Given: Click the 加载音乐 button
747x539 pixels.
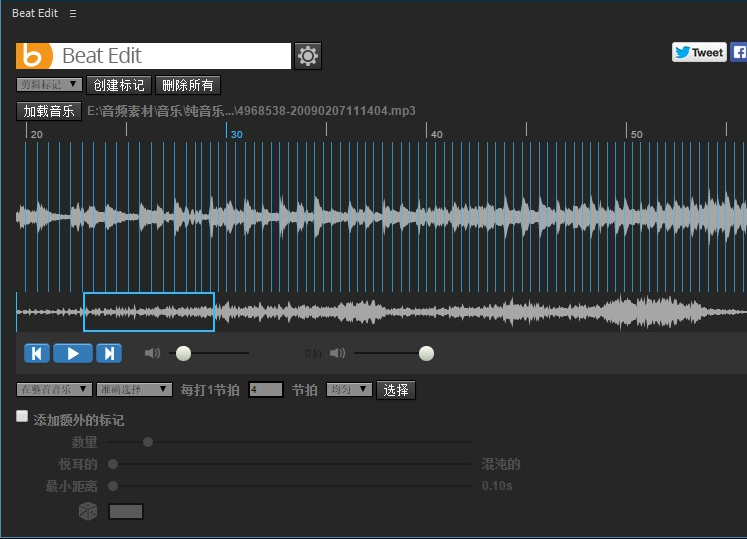Looking at the screenshot, I should 49,111.
